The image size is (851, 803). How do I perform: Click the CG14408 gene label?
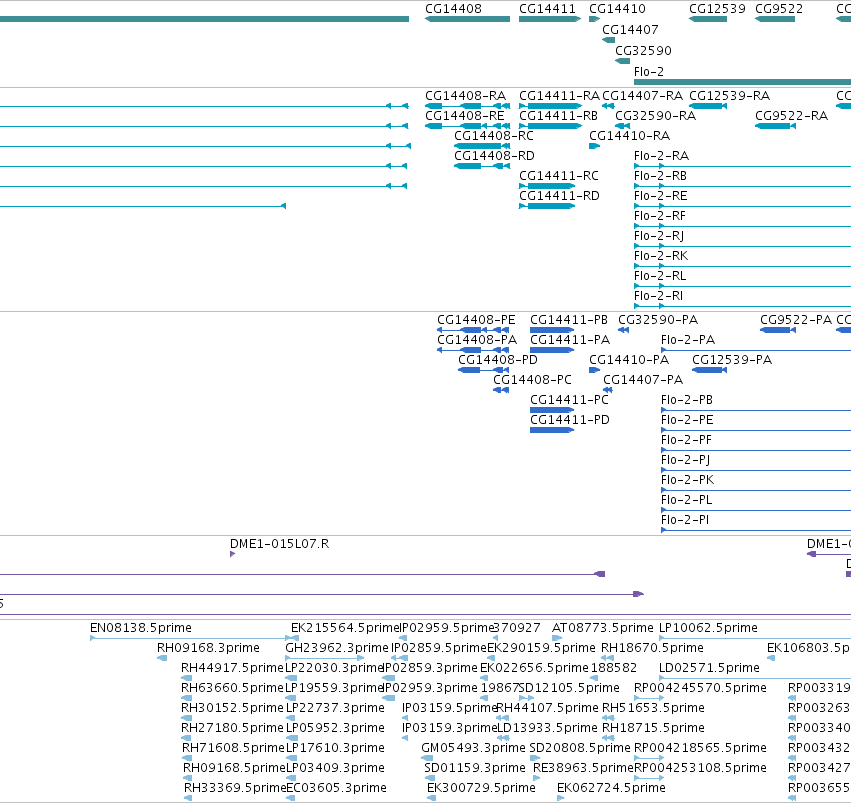[x=453, y=9]
